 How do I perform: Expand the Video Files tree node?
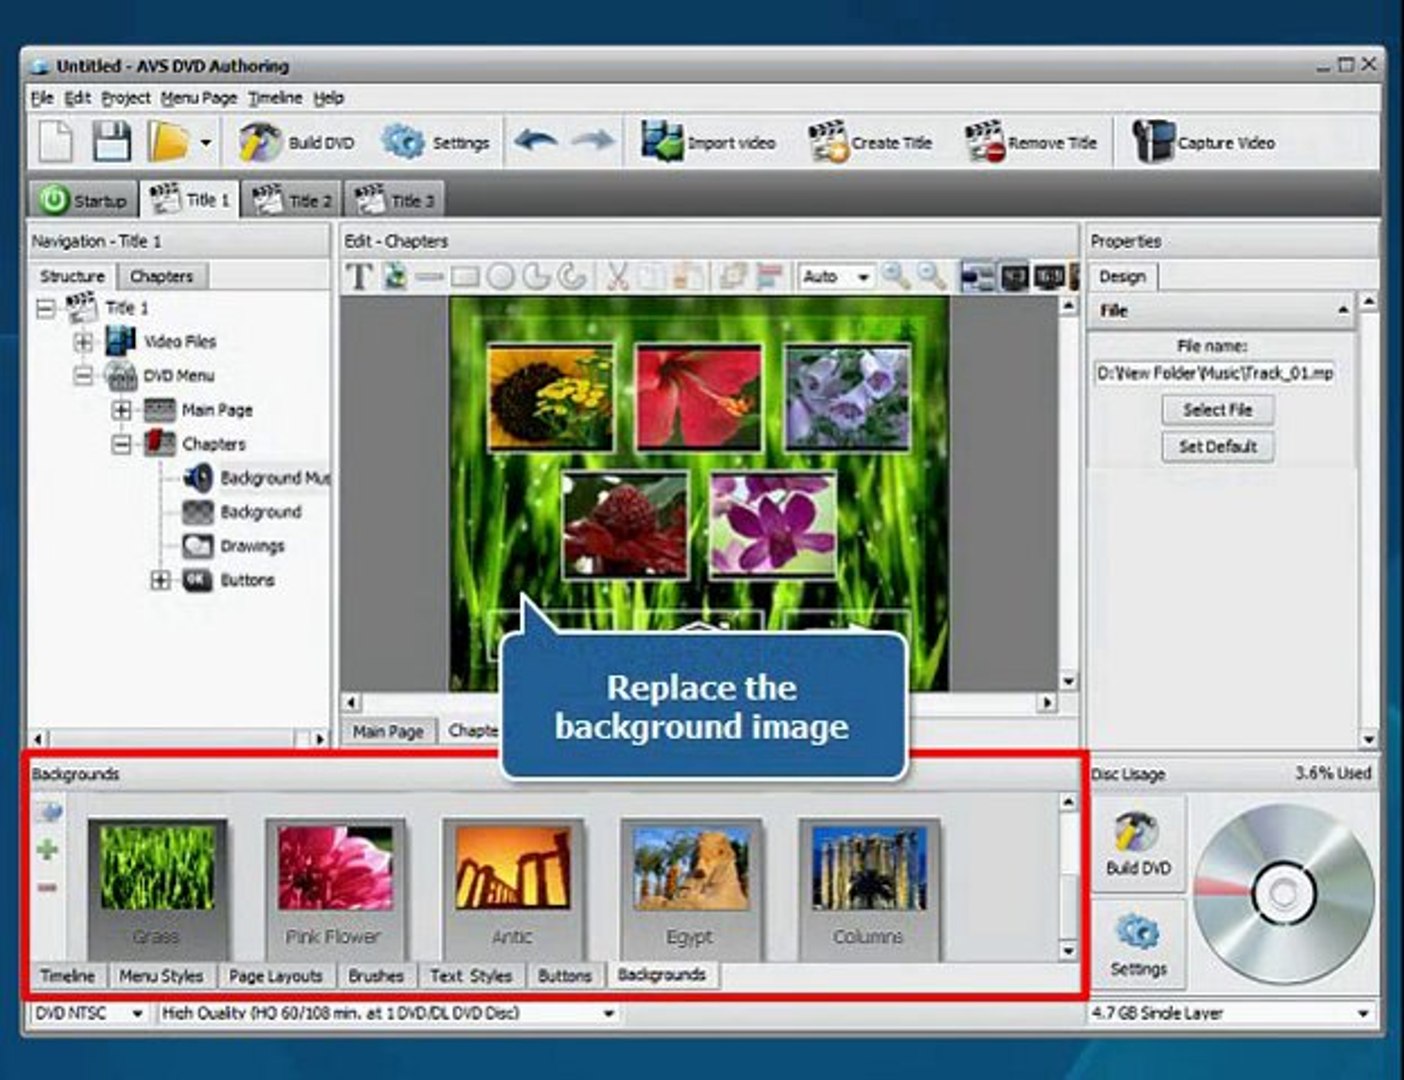tap(84, 342)
